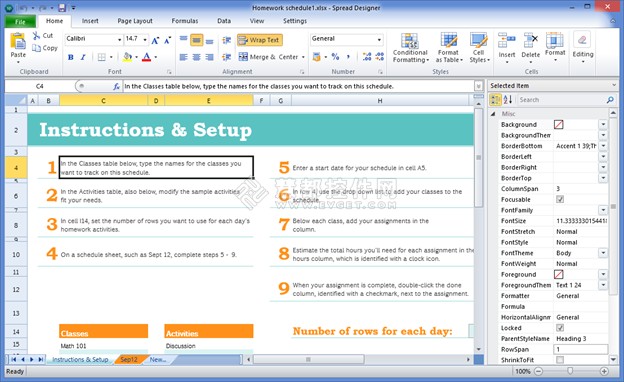Image resolution: width=624 pixels, height=382 pixels.
Task: Open the font size 14.7 dropdown
Action: (x=145, y=39)
